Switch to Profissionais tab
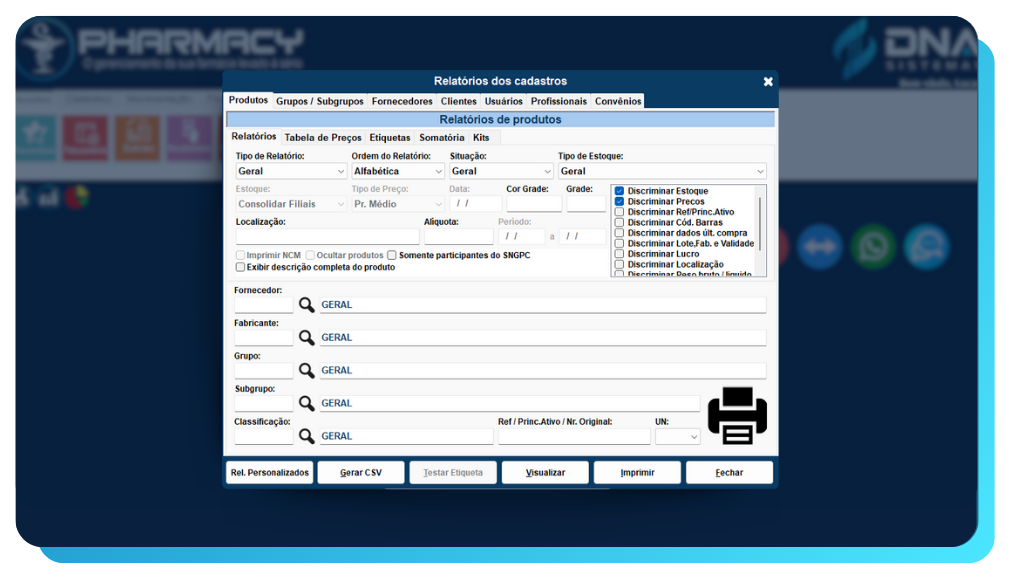 coord(558,101)
